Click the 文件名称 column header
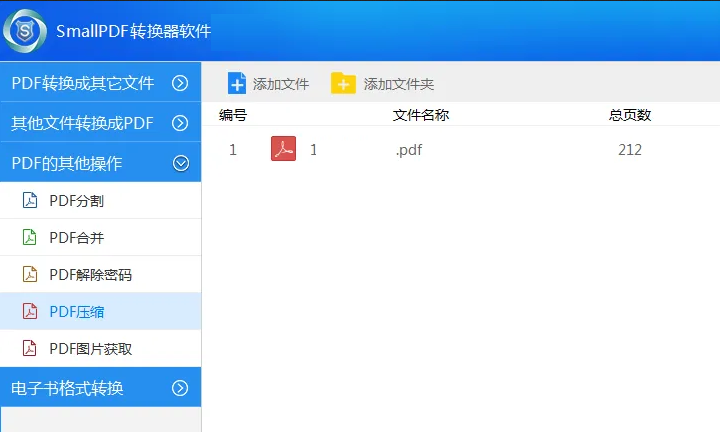 [421, 115]
